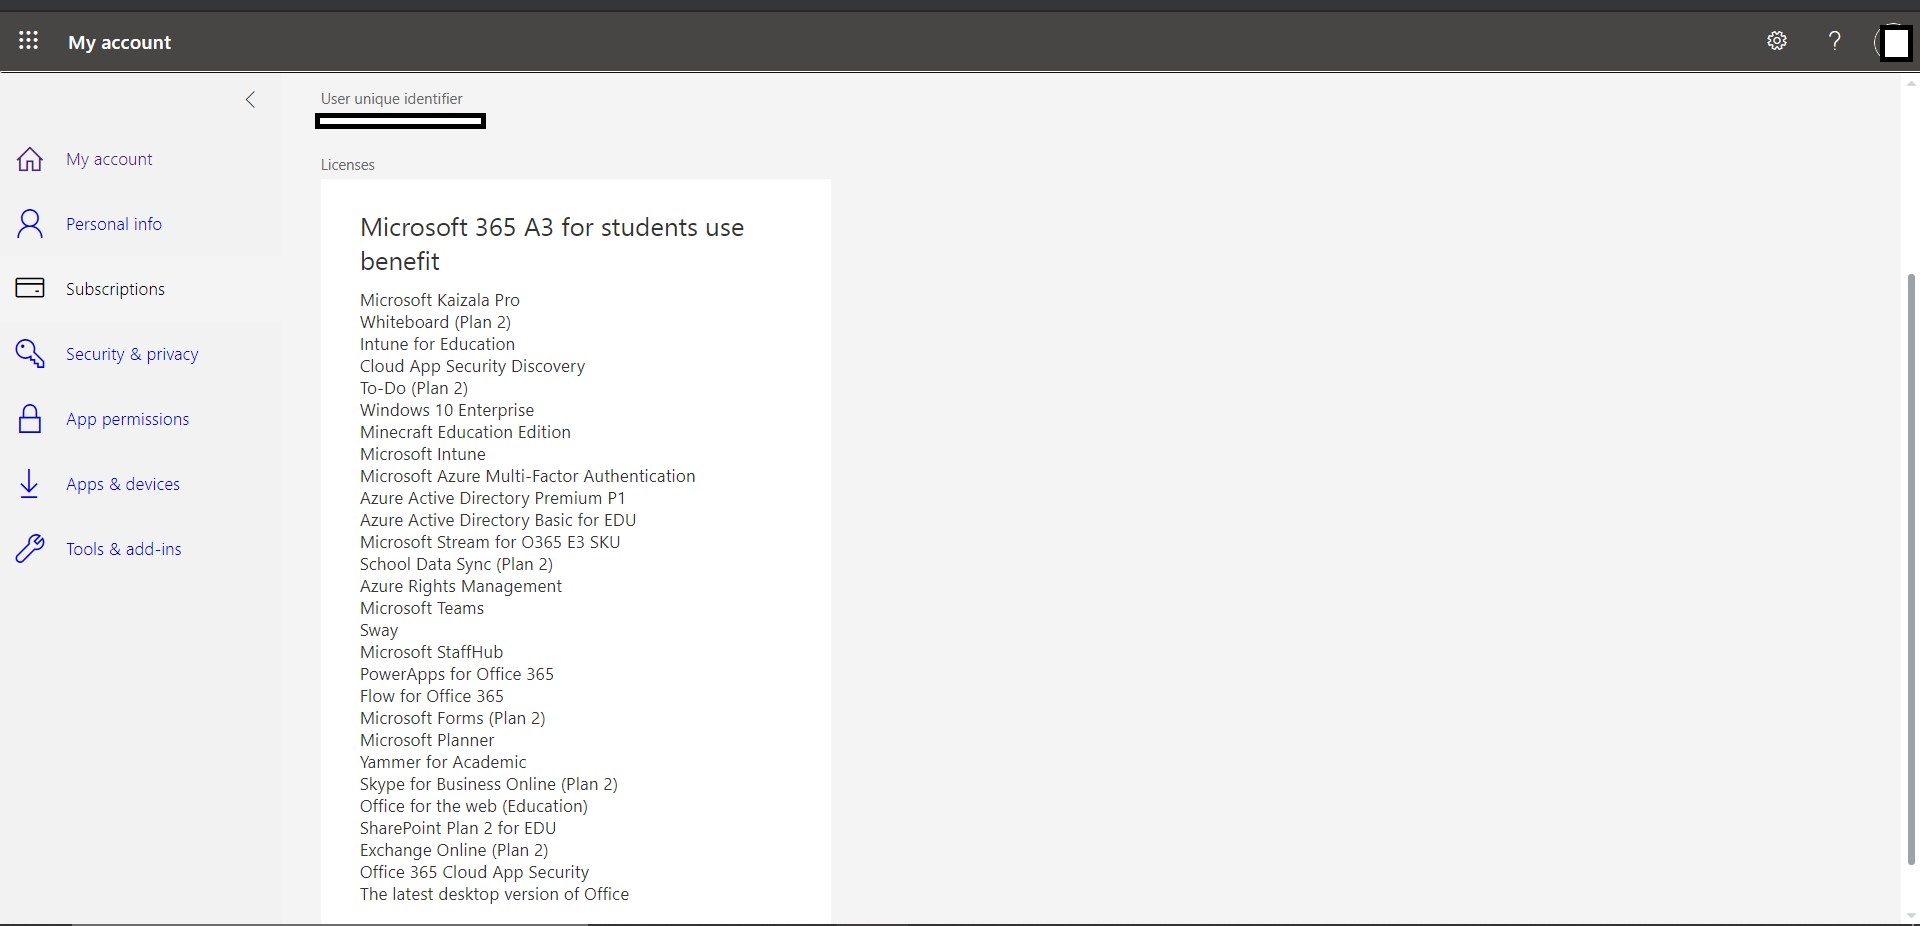
Task: Click the Security & privacy key icon
Action: [30, 354]
